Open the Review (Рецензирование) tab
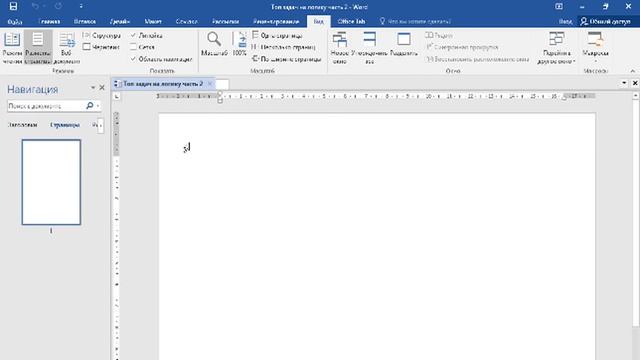The image size is (640, 360). click(x=276, y=21)
